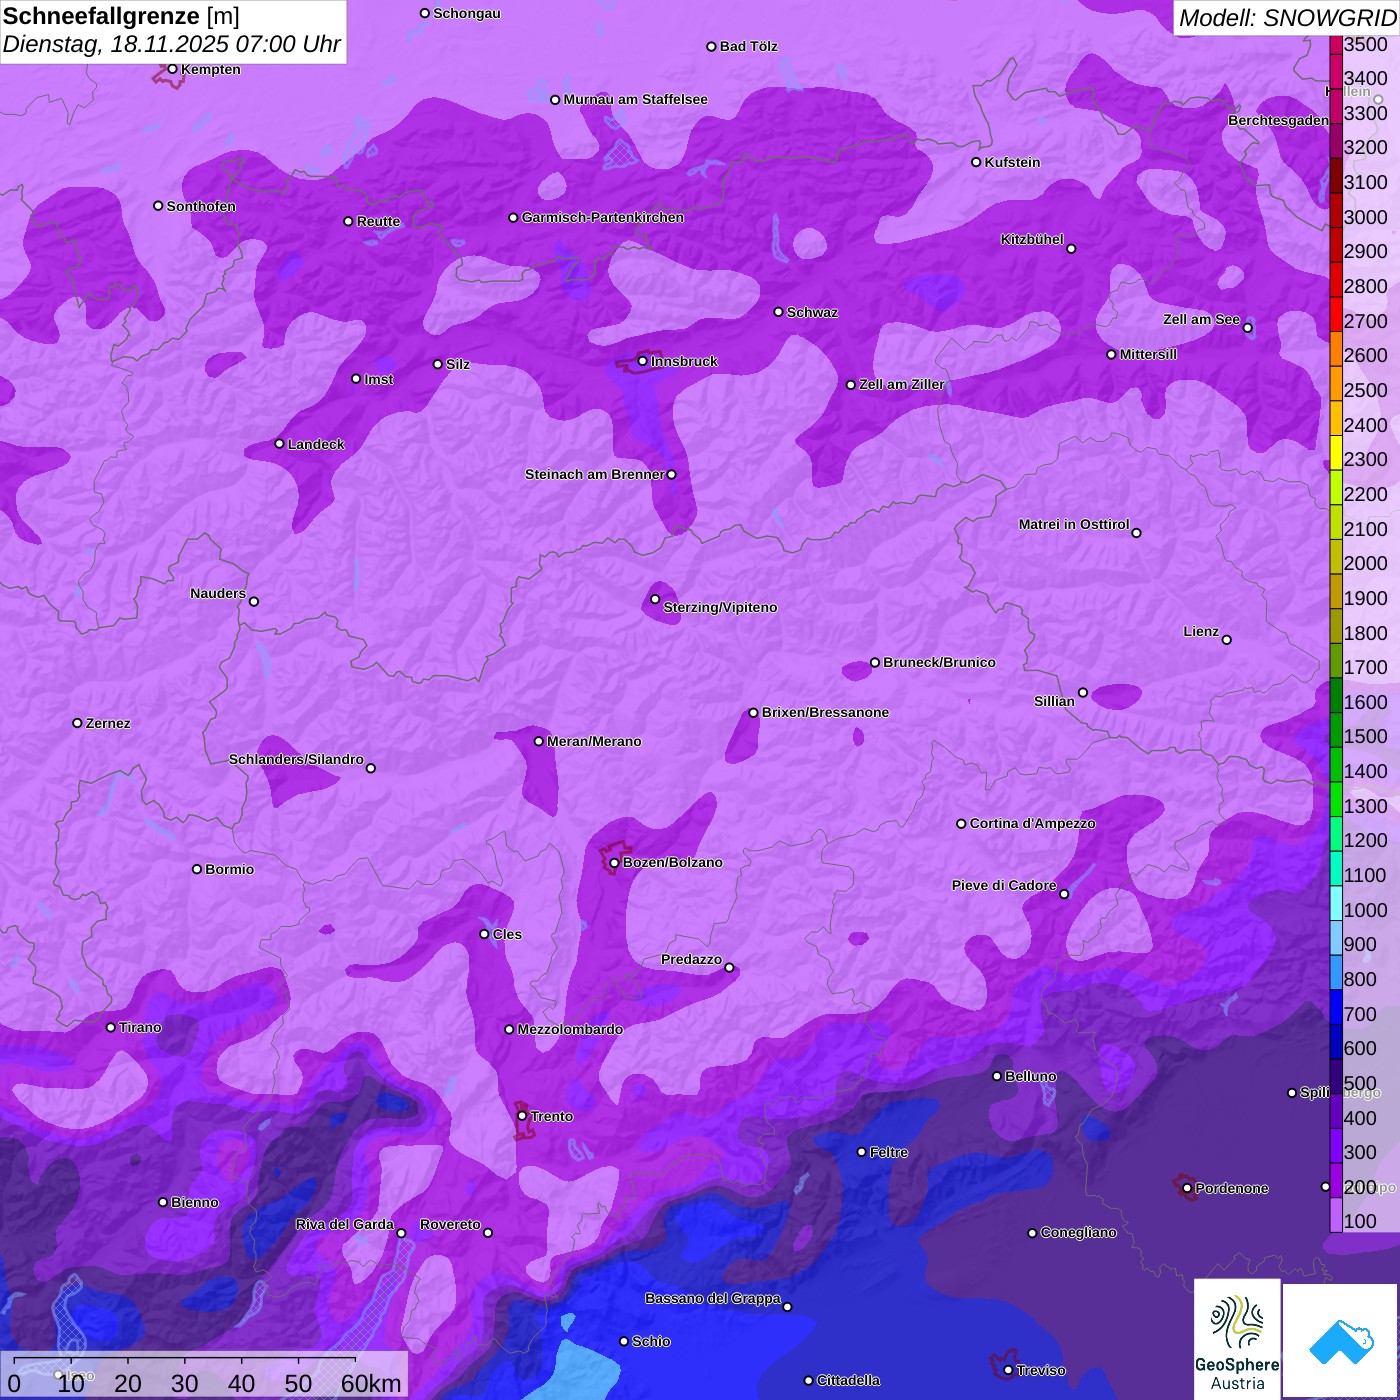Click the Conegliano label
Image resolution: width=1400 pixels, height=1400 pixels.
[1078, 1232]
